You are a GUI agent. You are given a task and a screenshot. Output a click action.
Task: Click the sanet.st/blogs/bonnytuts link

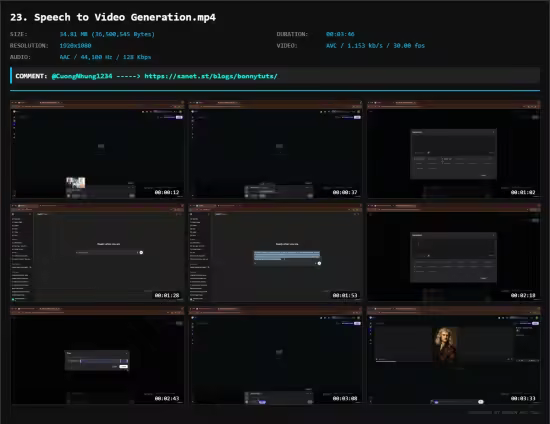pyautogui.click(x=211, y=76)
